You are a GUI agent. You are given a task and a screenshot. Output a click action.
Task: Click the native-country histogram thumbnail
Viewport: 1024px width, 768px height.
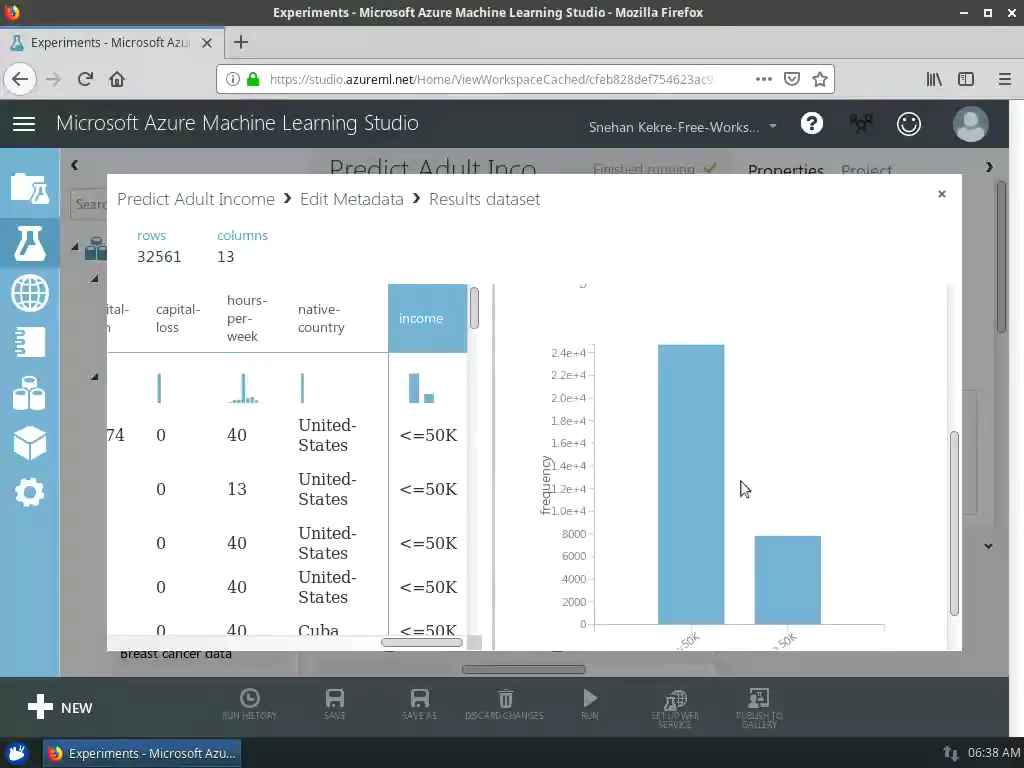click(x=302, y=388)
